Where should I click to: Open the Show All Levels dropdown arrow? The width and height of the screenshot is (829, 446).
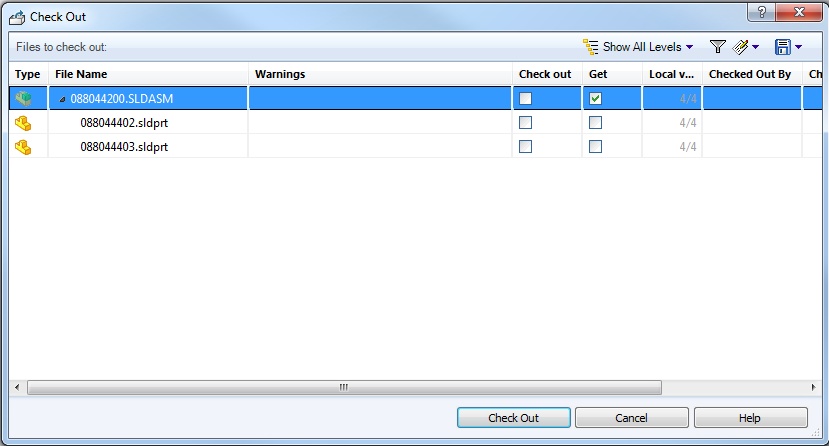(689, 47)
